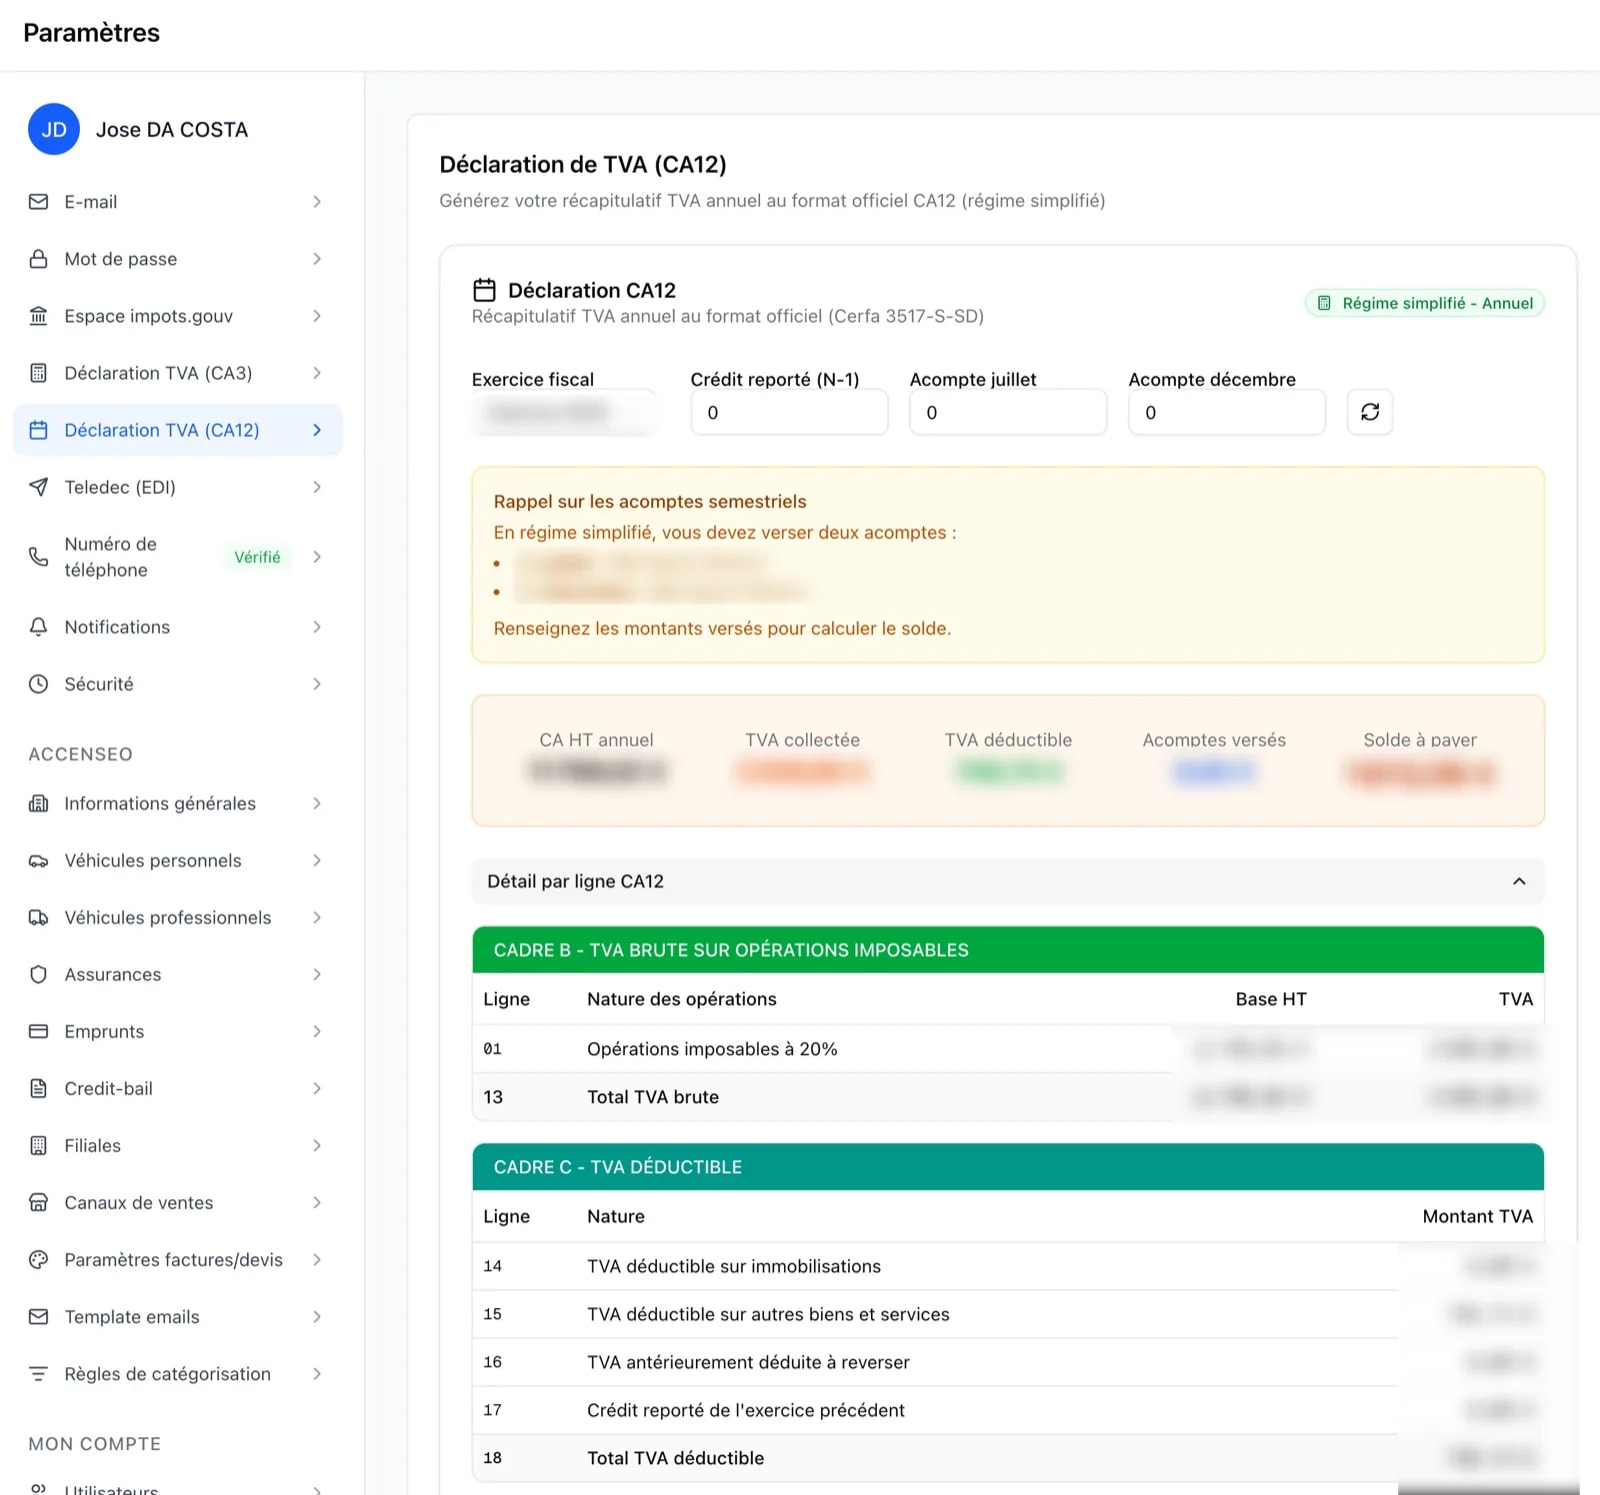Click the bank icon for Espace impots.gouv
1600x1495 pixels.
(38, 316)
